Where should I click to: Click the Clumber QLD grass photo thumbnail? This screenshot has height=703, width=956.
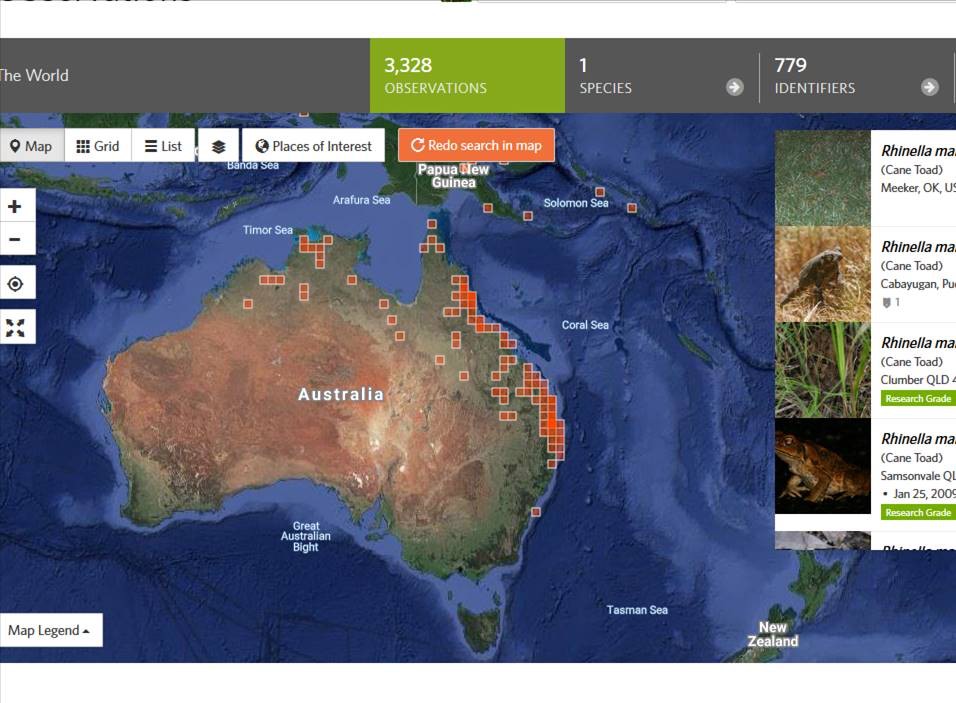click(823, 370)
